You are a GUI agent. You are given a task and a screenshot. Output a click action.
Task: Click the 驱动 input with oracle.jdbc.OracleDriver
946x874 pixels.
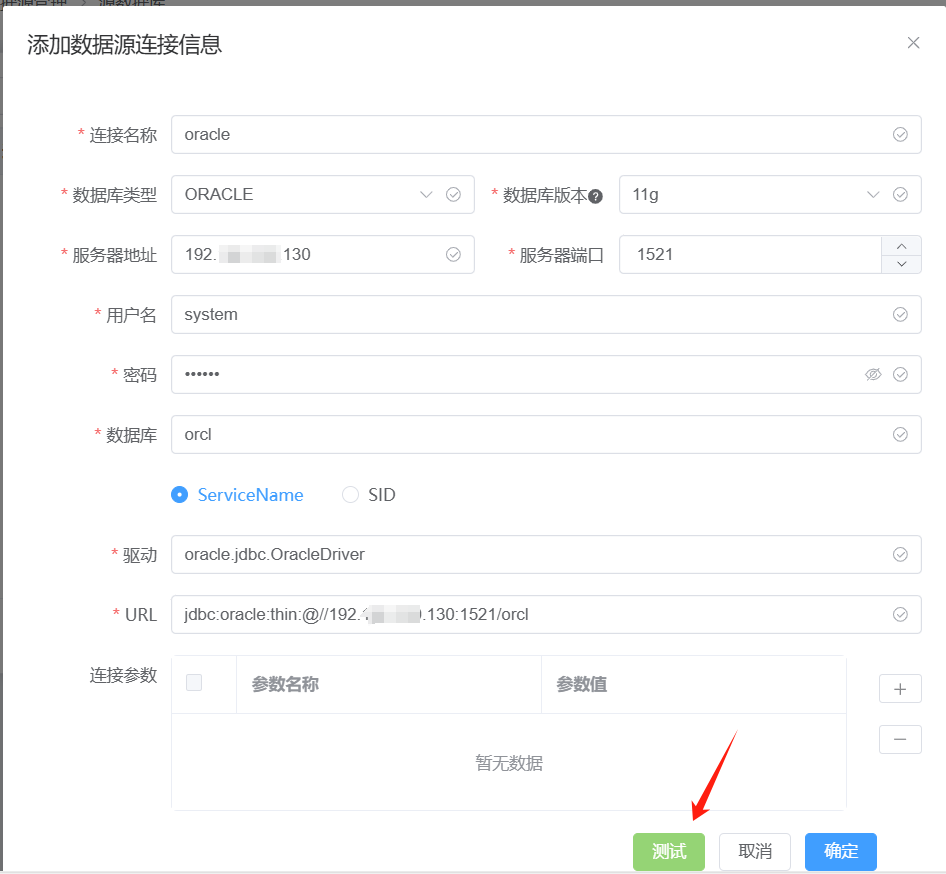[x=546, y=554]
